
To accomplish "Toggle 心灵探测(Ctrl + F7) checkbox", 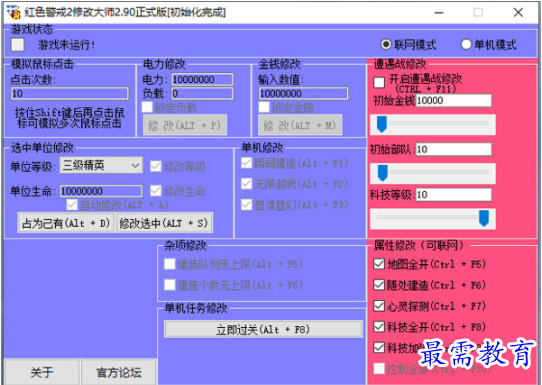I will 379,306.
